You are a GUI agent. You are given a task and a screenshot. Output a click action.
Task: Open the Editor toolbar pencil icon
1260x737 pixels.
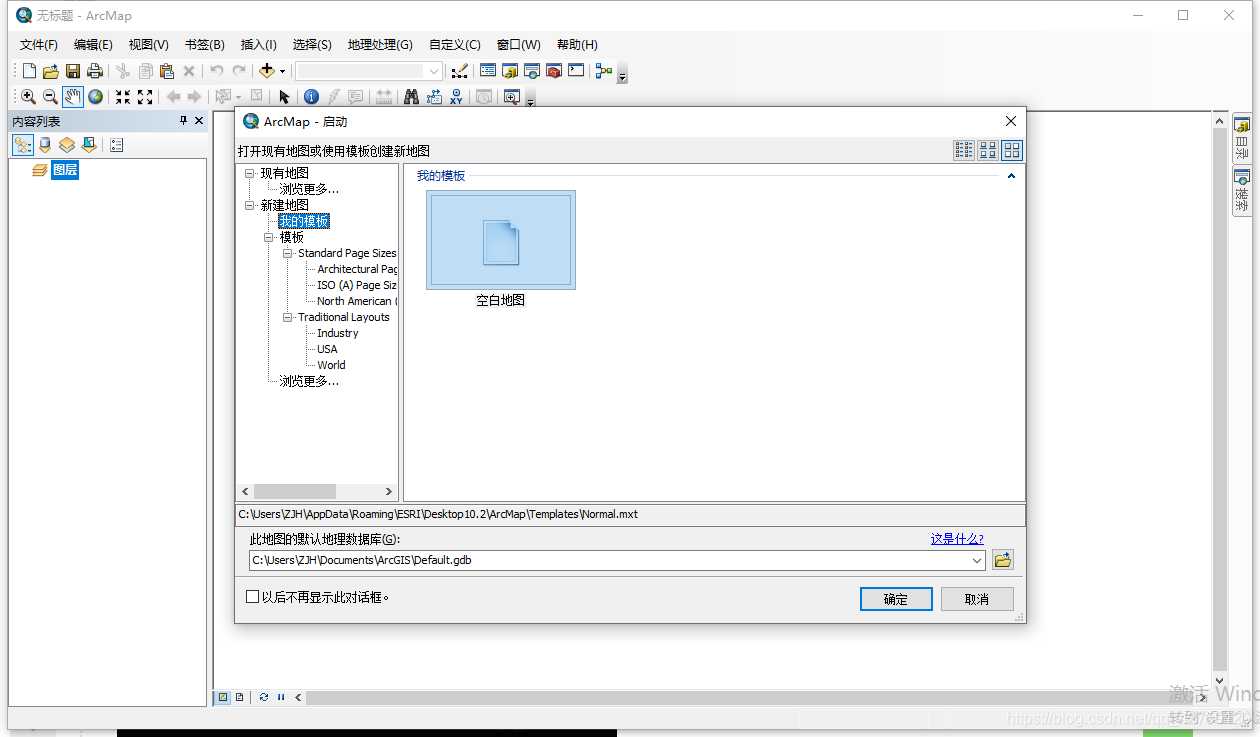(459, 71)
